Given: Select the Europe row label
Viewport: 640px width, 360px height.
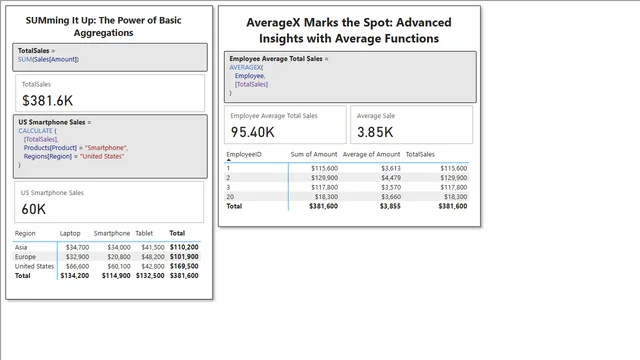Looking at the screenshot, I should tap(25, 257).
